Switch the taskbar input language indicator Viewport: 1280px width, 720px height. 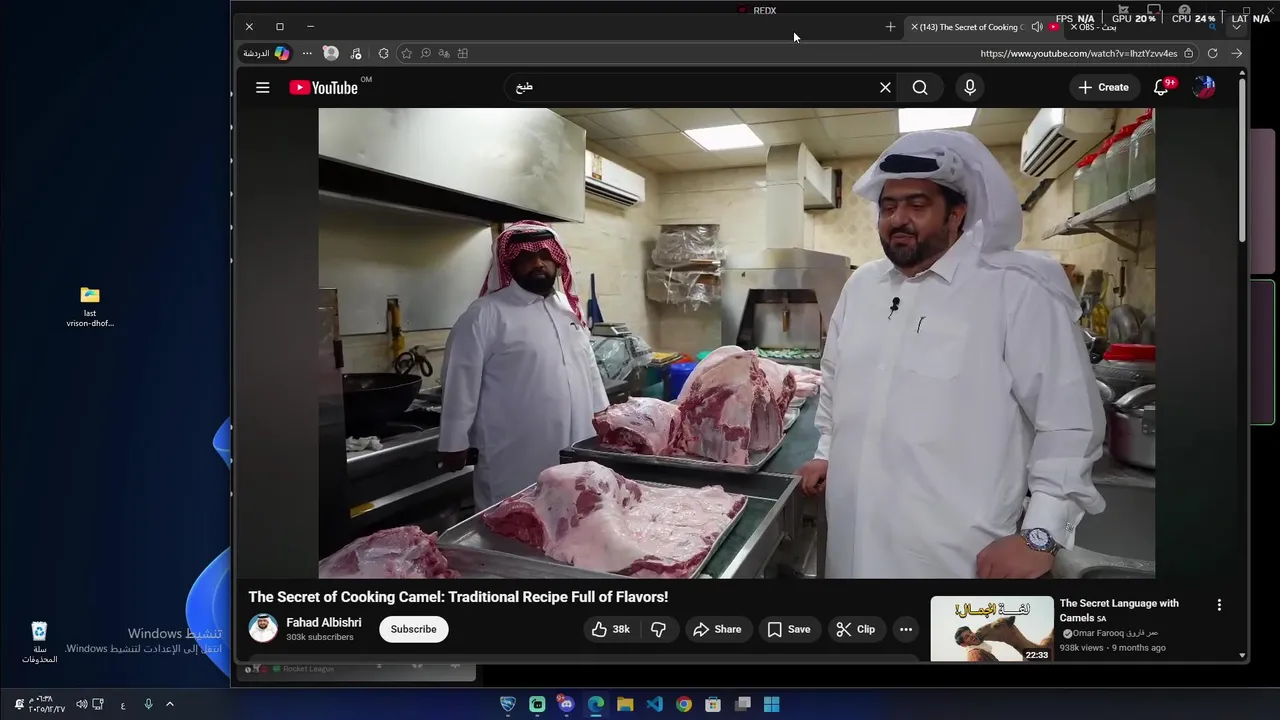pyautogui.click(x=123, y=705)
